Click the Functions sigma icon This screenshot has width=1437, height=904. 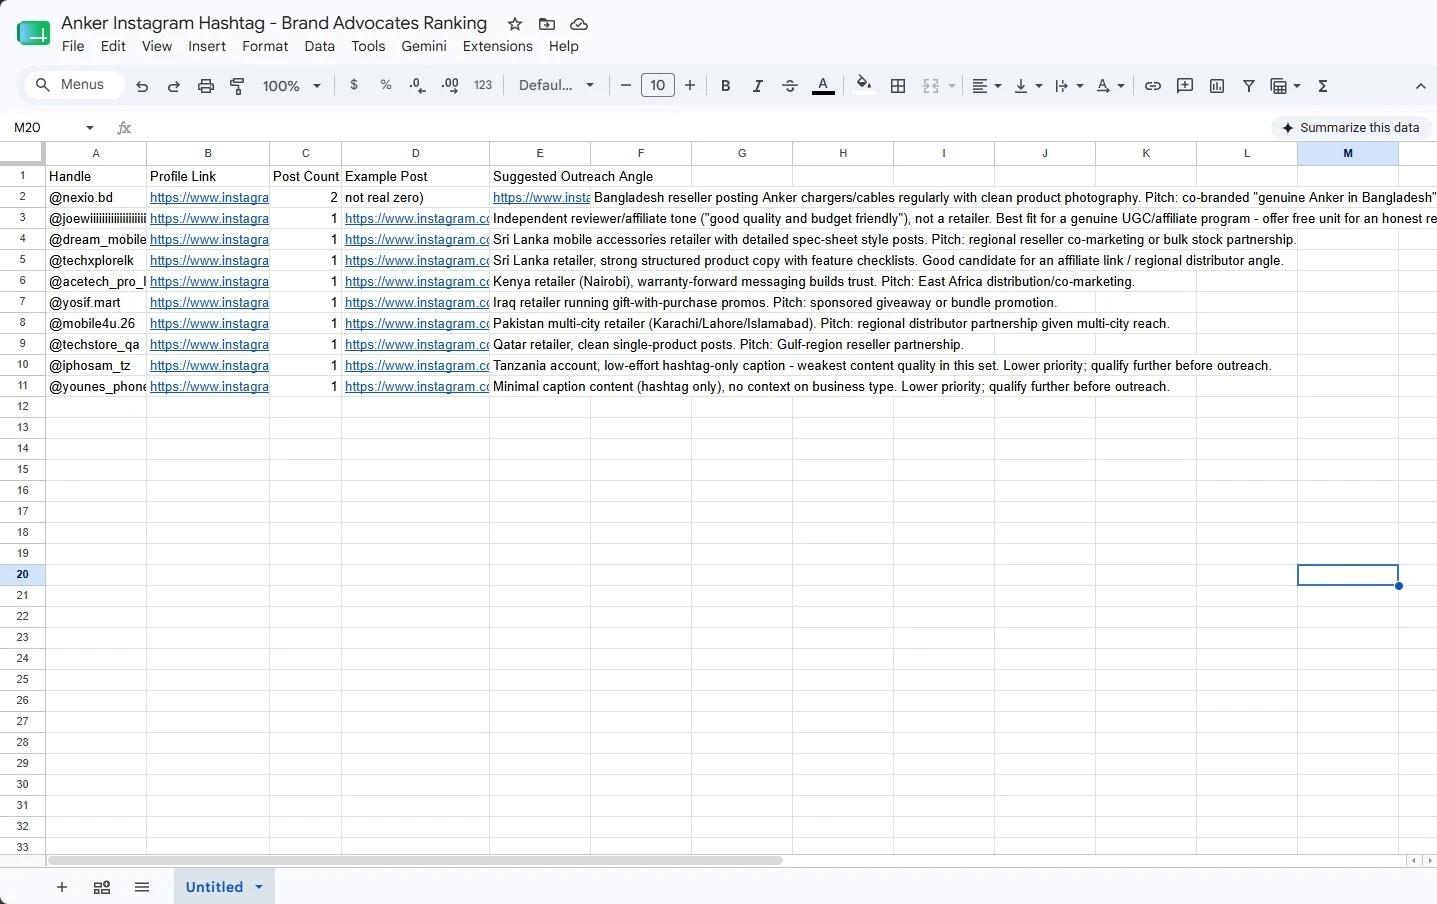coord(1323,86)
